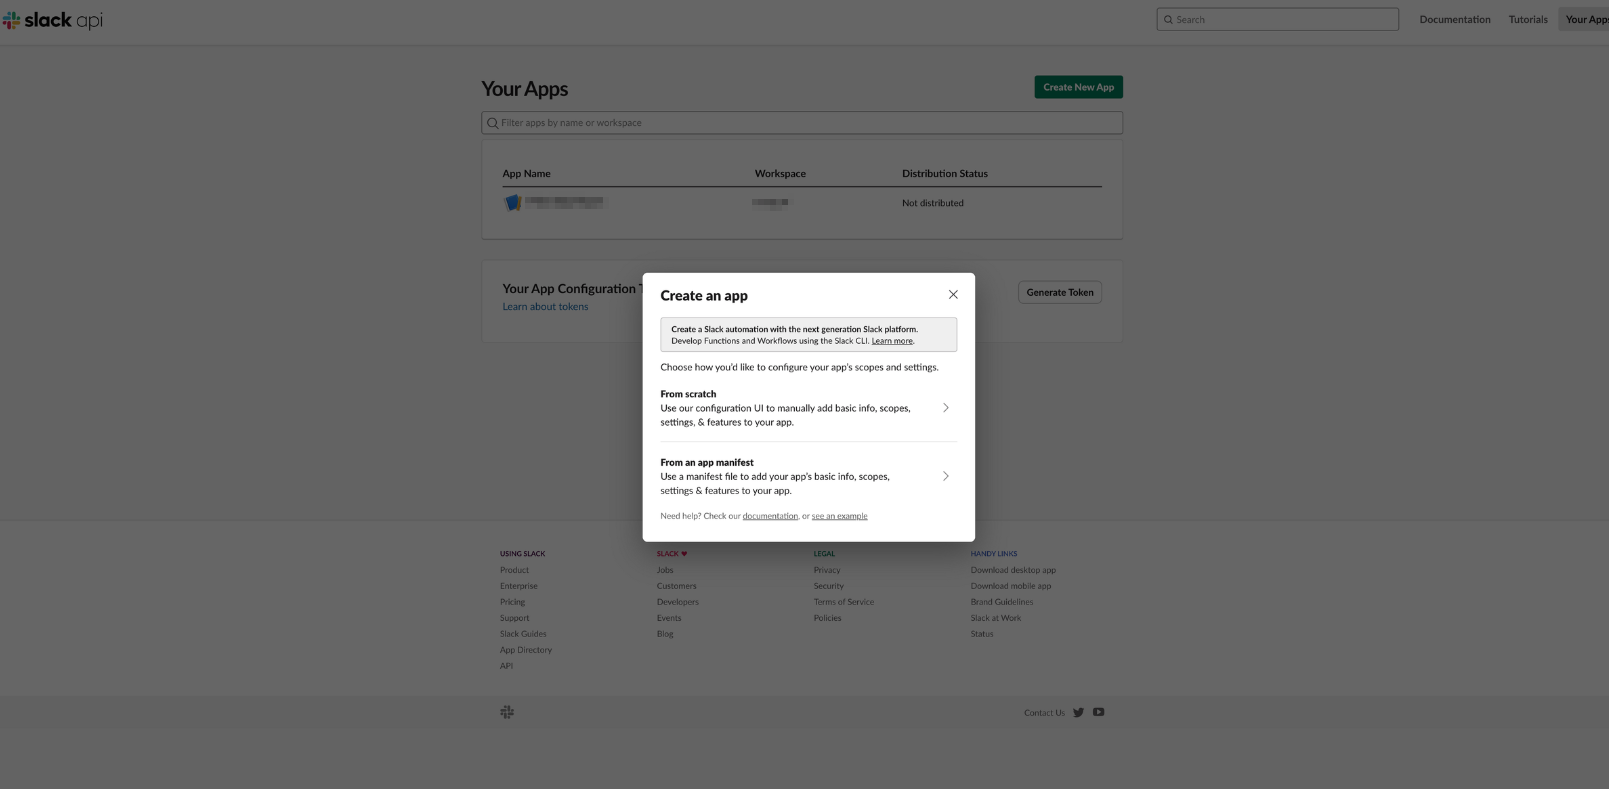This screenshot has height=789, width=1609.
Task: Open the Tutorials nav item
Action: tap(1528, 19)
